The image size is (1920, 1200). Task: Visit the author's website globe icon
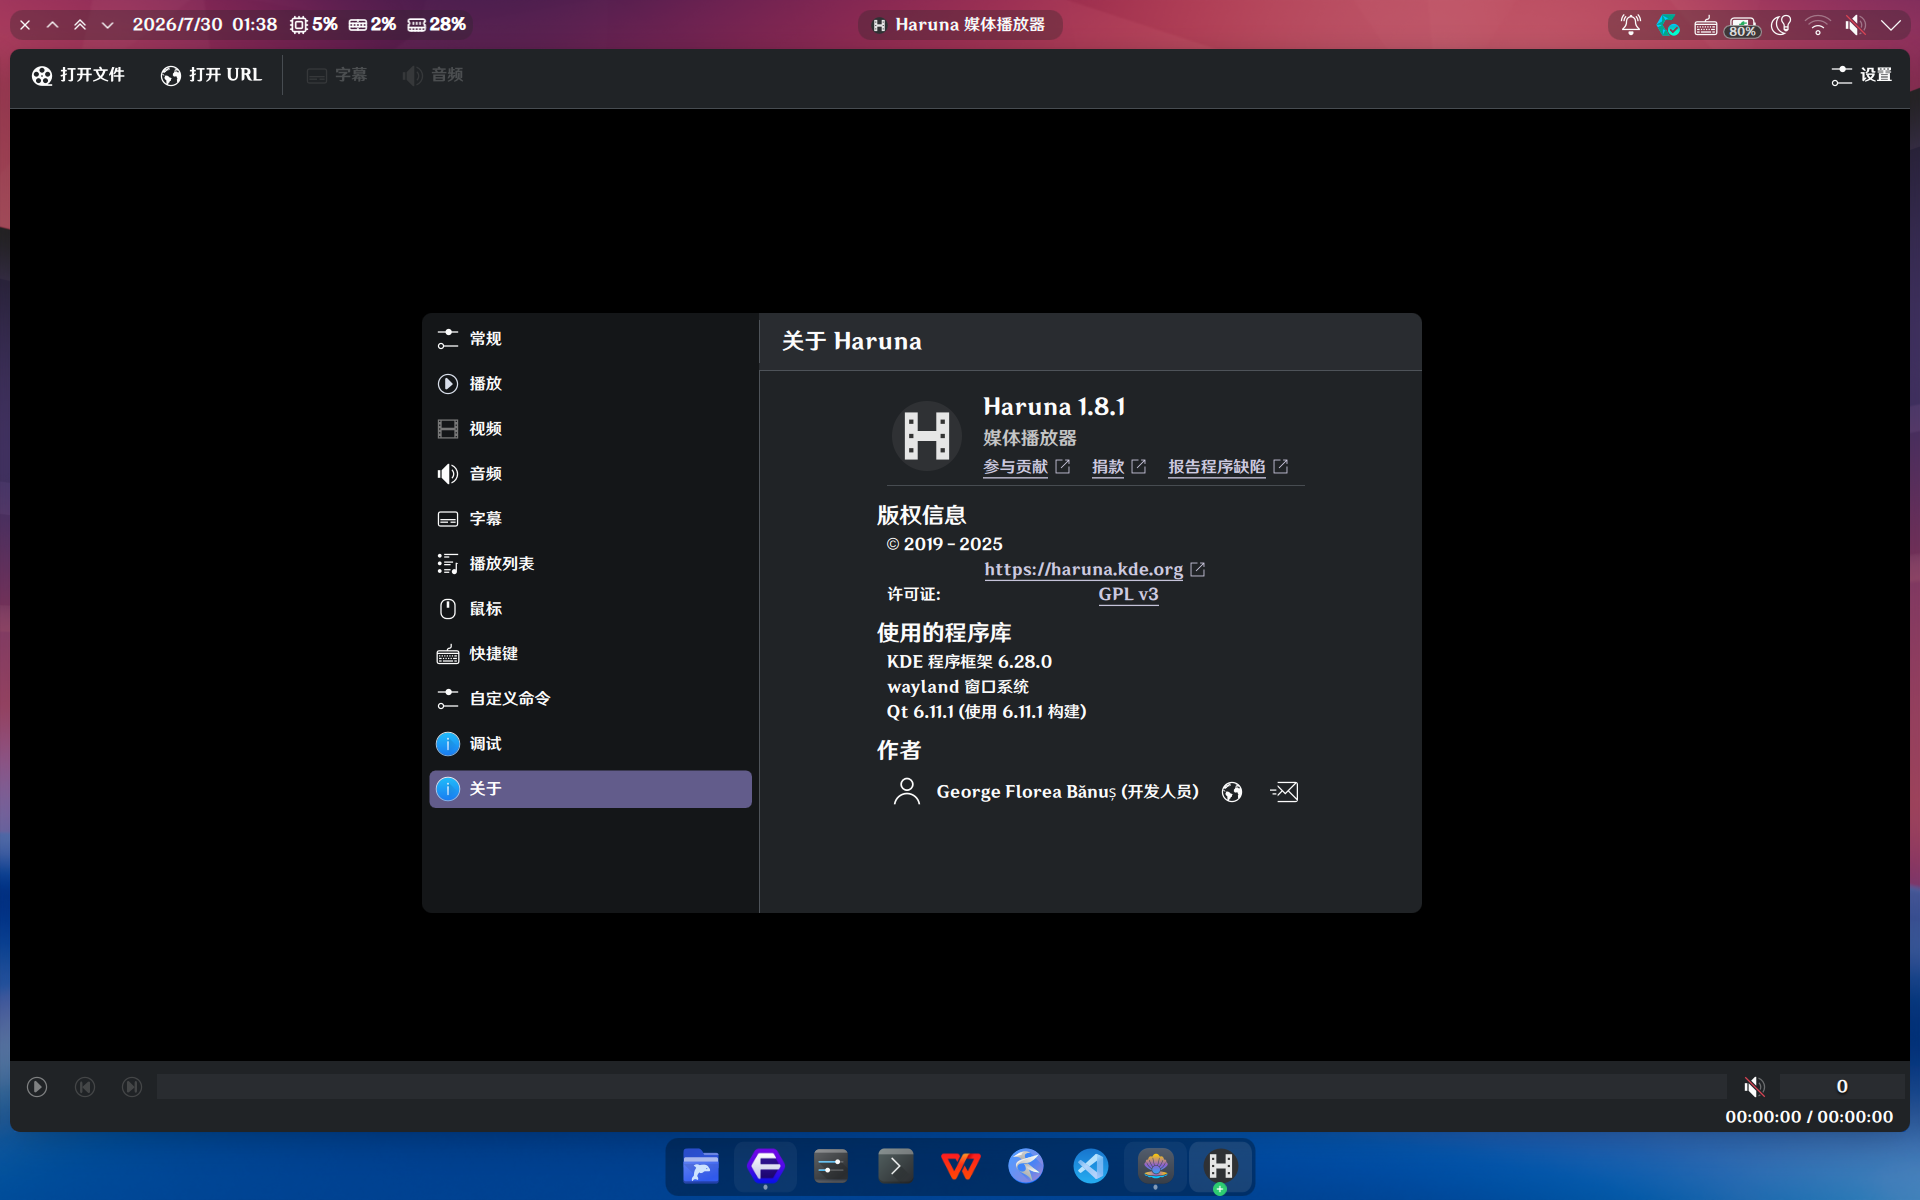[1232, 792]
